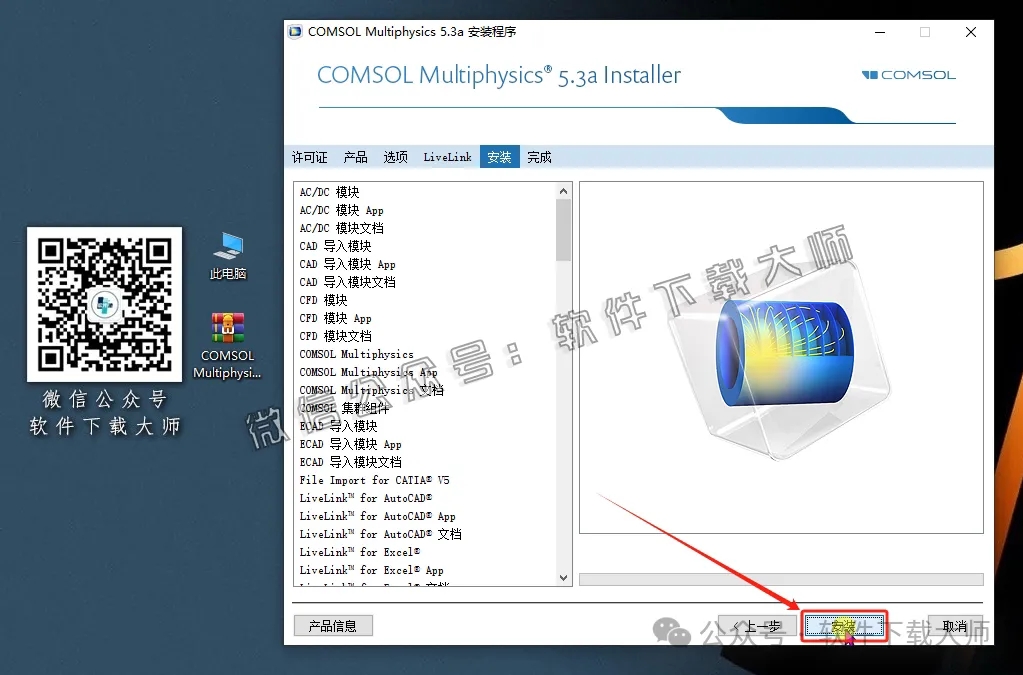This screenshot has width=1023, height=675.
Task: Open 产品信息 at the bottom left
Action: pos(333,625)
